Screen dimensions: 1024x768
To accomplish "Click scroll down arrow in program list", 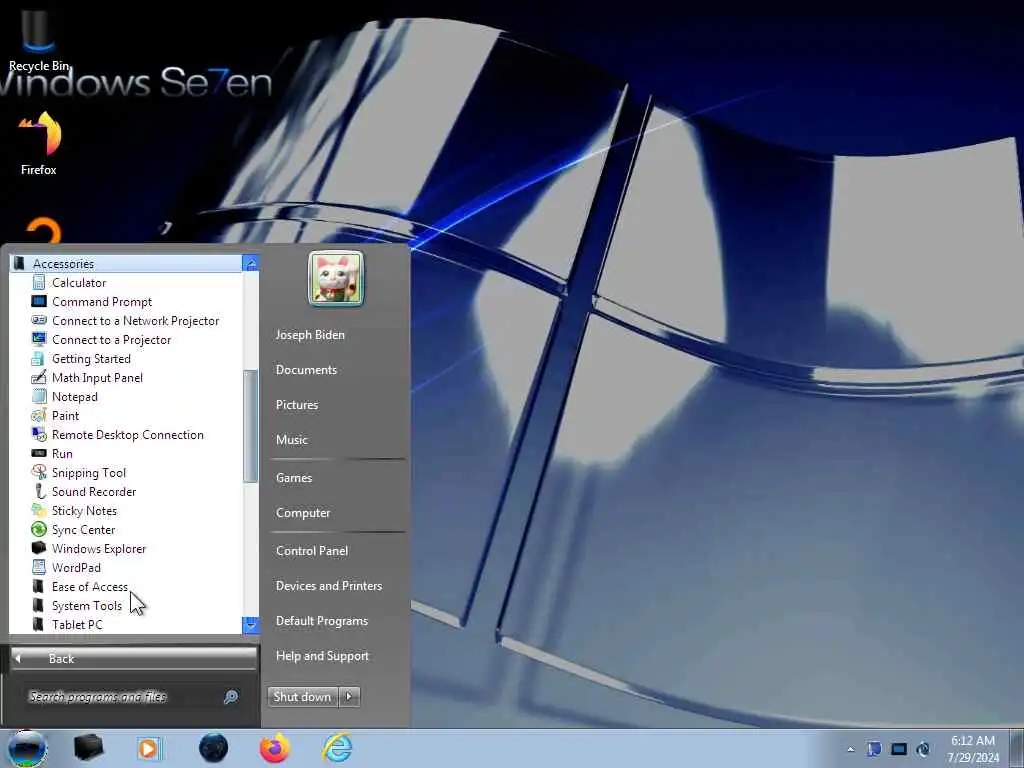I will pos(250,625).
